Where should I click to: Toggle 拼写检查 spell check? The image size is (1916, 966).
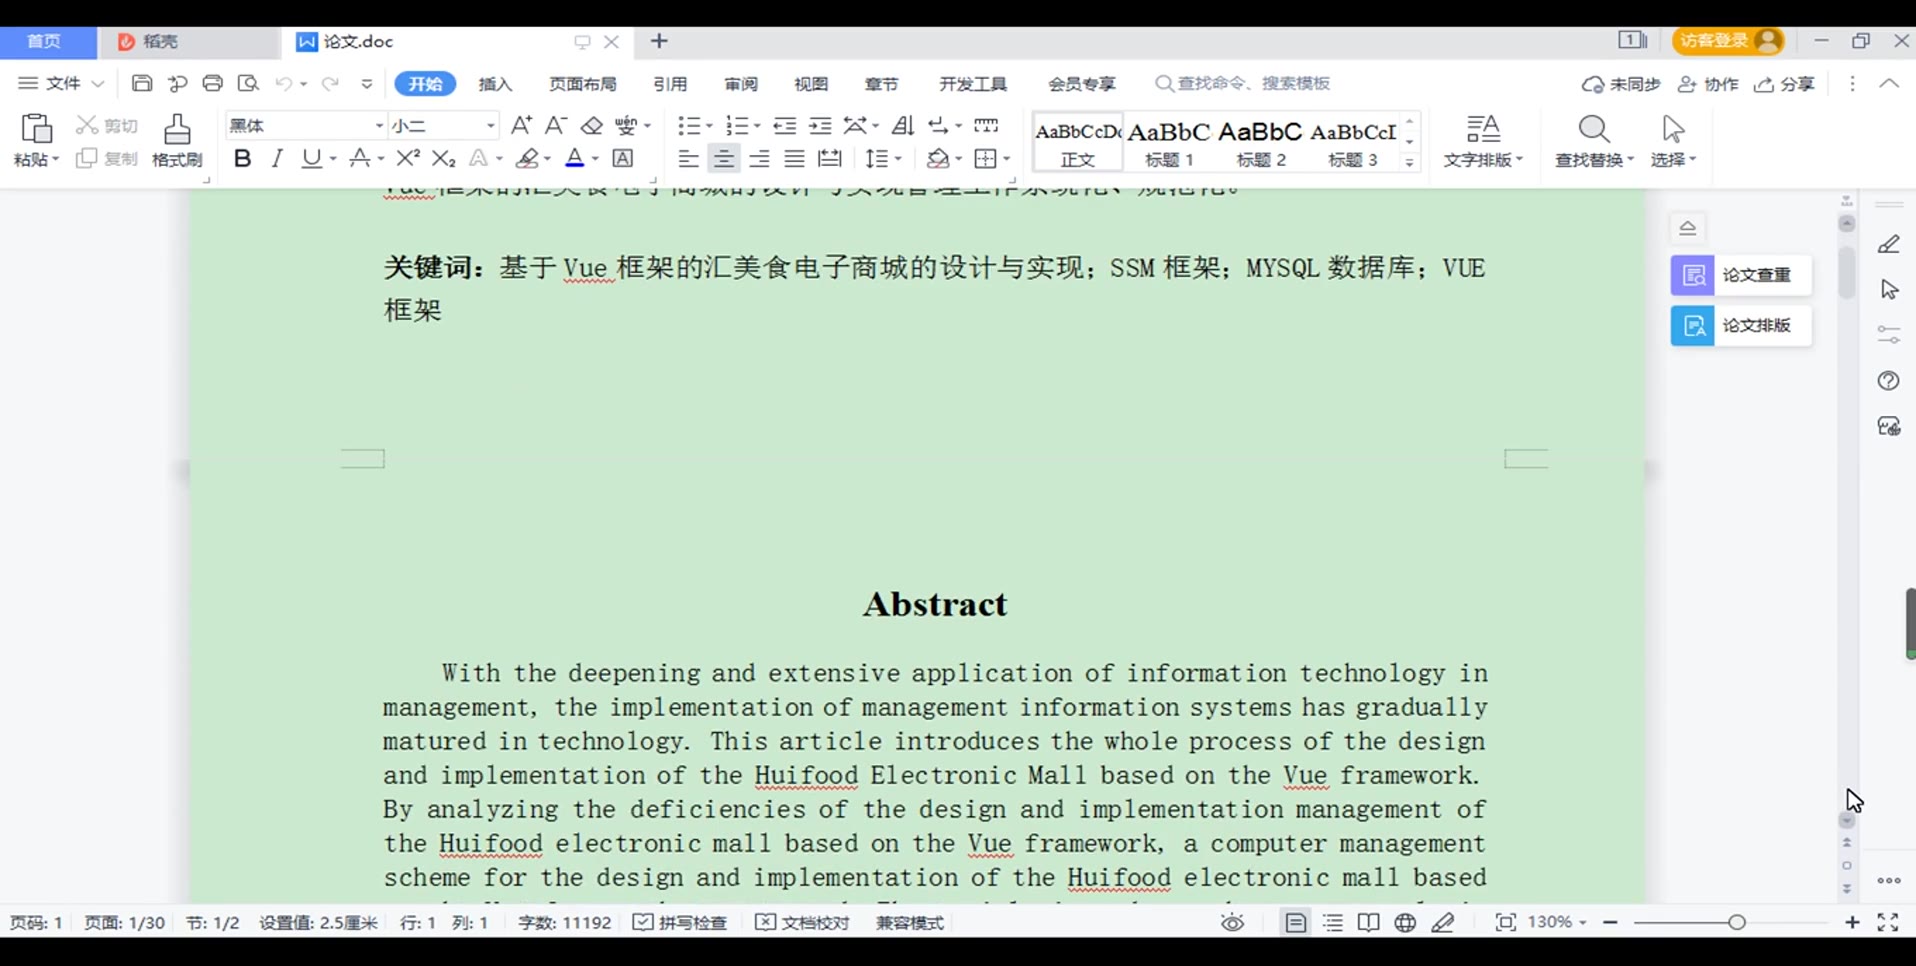680,922
